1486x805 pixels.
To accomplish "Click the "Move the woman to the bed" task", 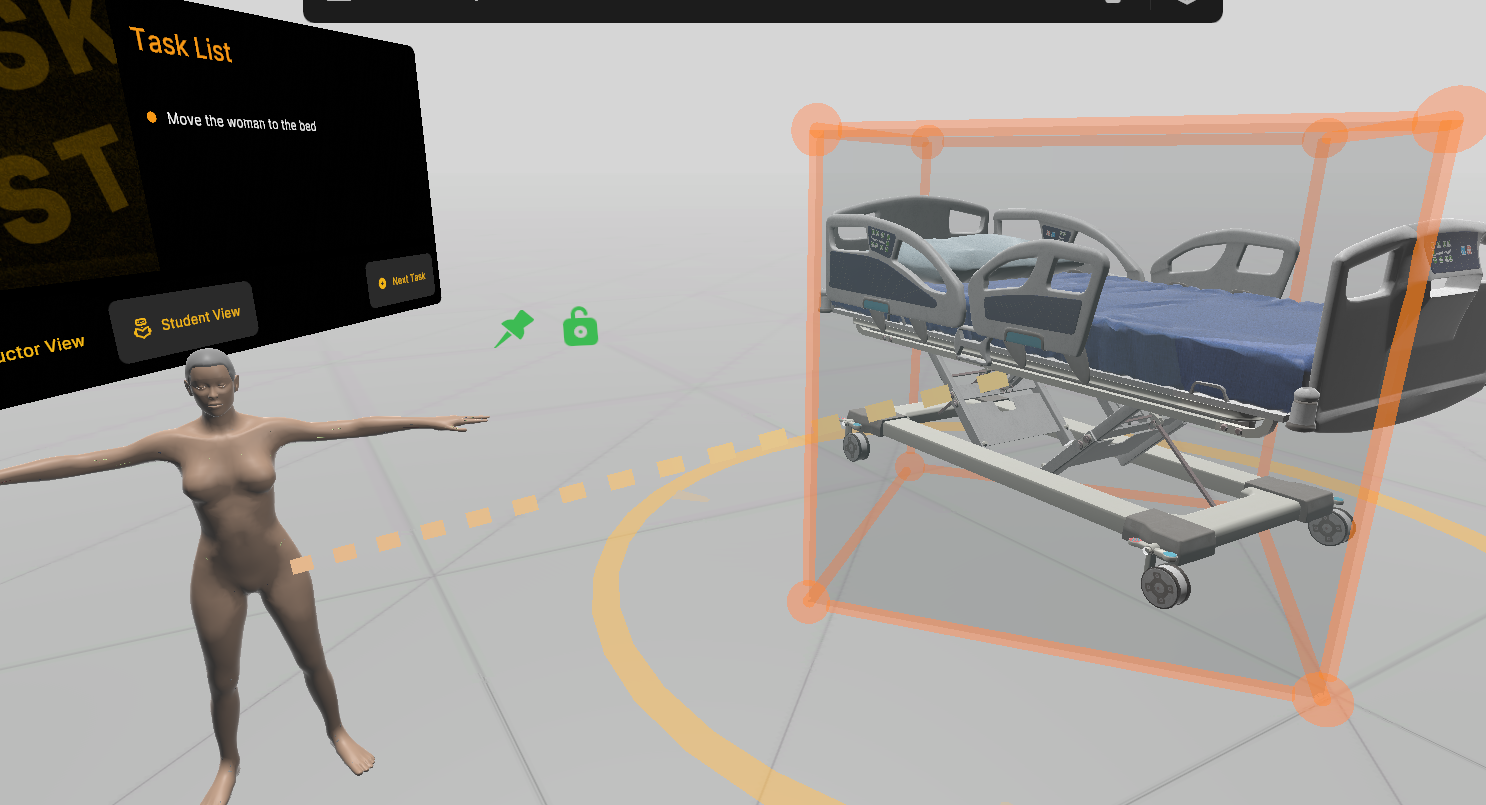I will (241, 122).
